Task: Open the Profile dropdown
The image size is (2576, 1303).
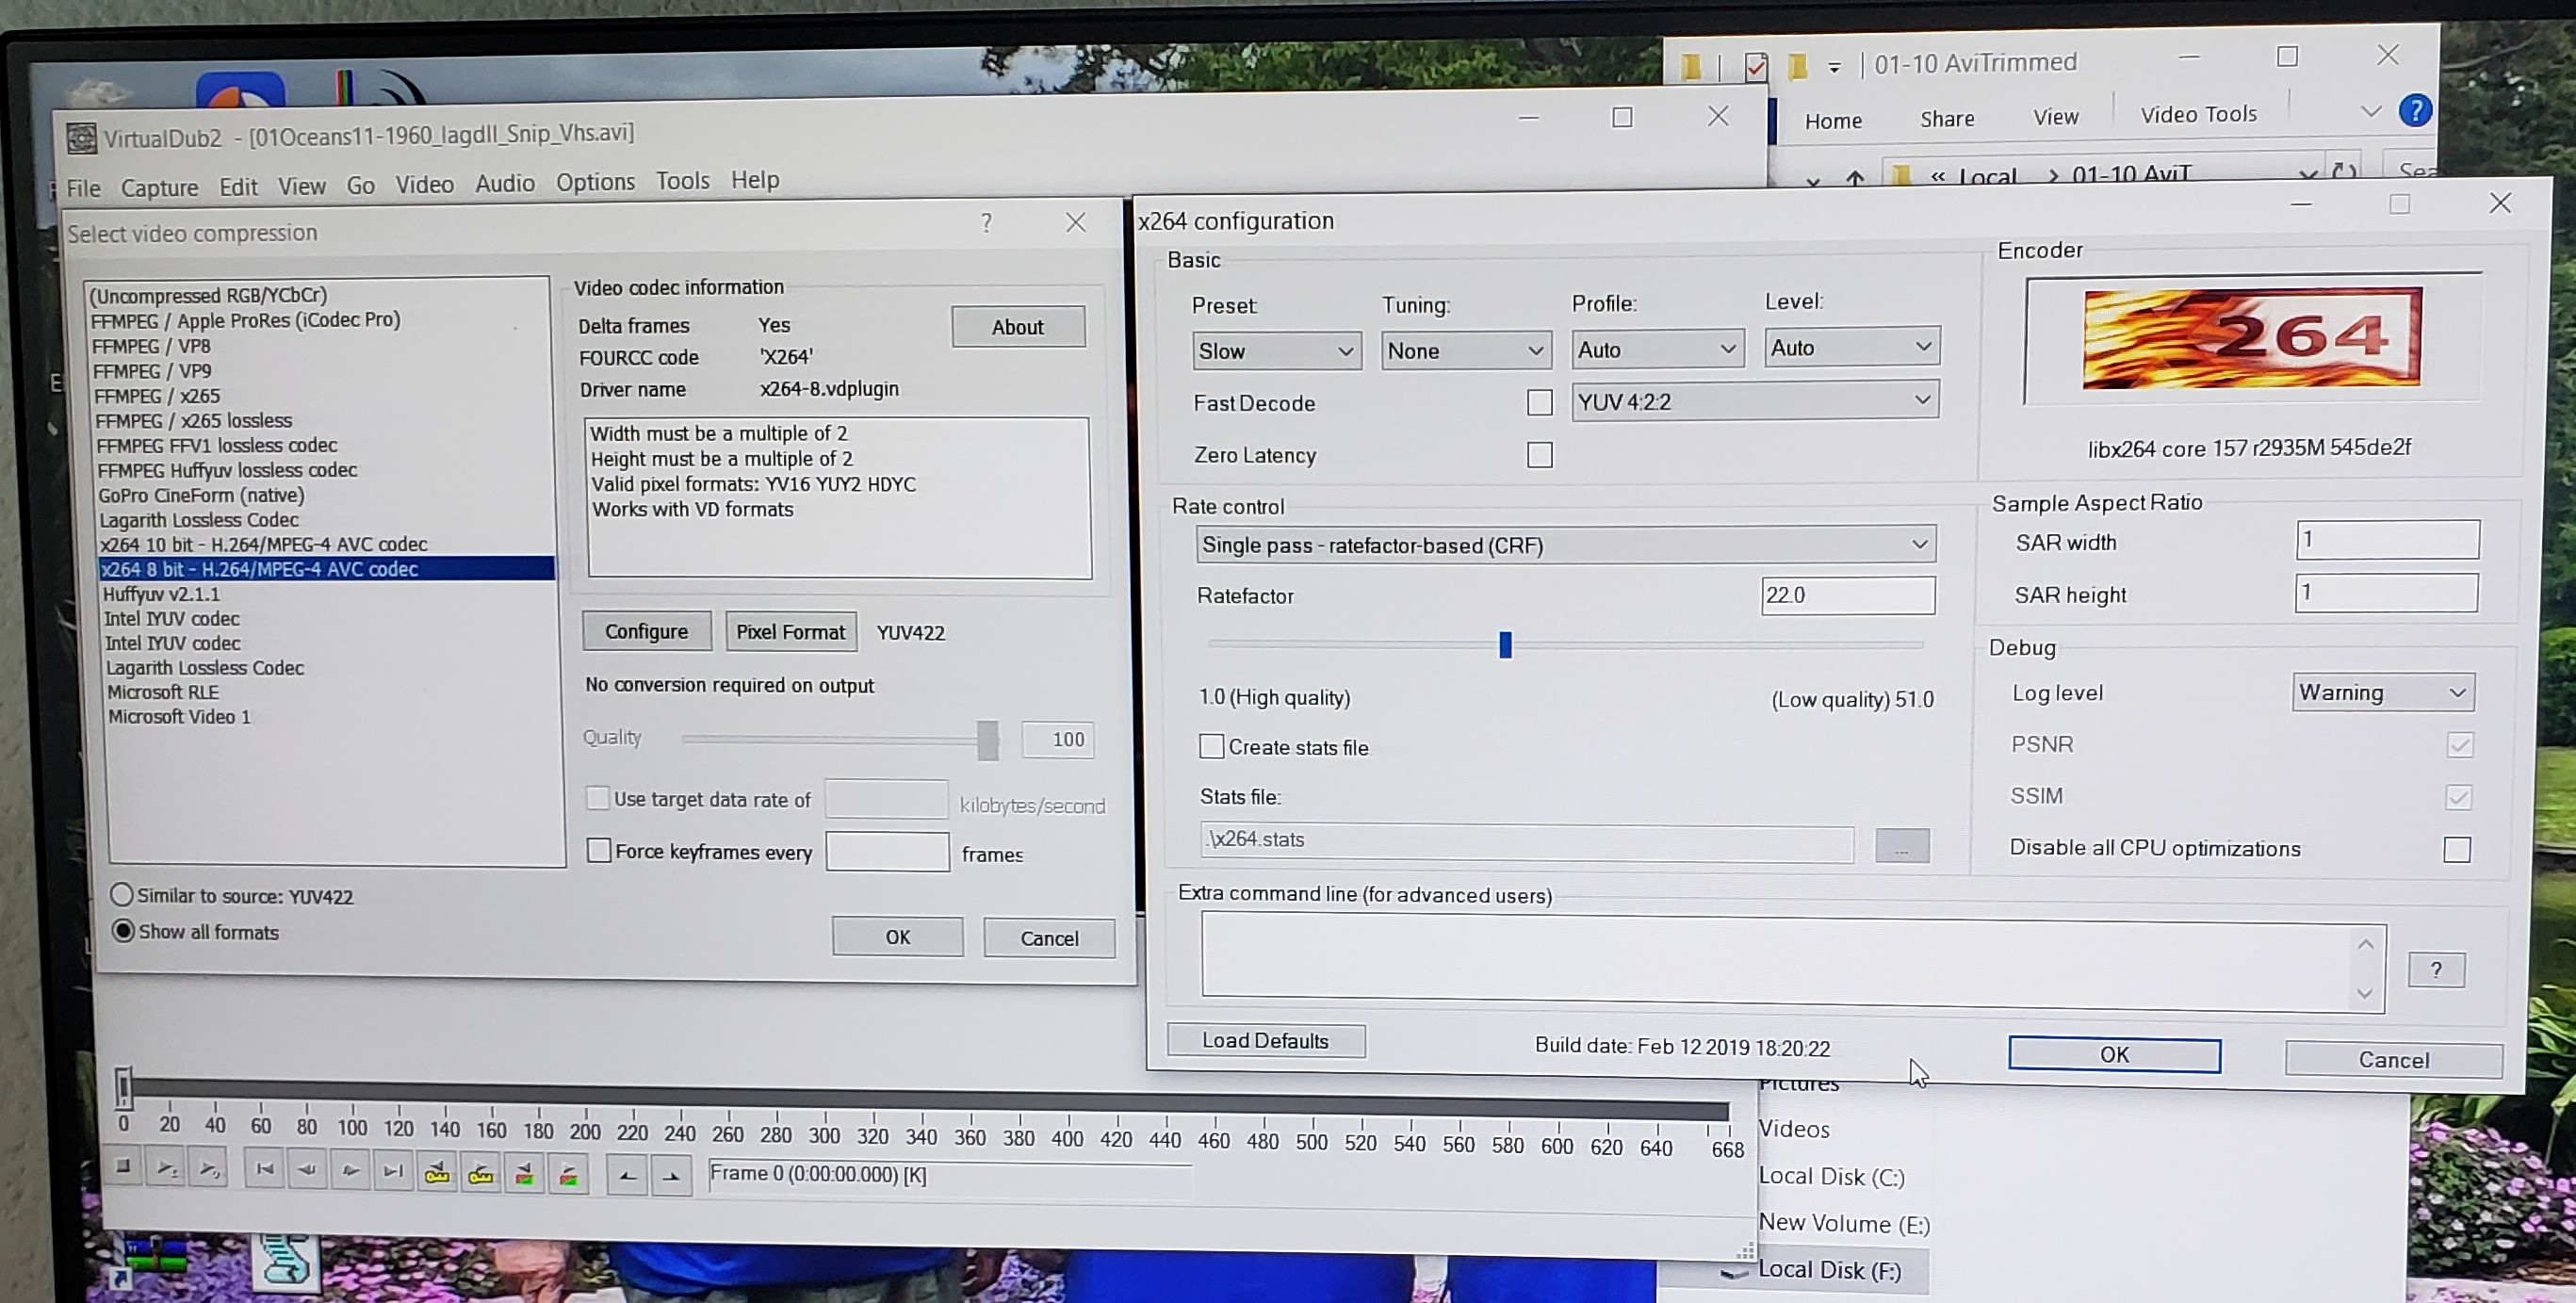Action: 1657,349
